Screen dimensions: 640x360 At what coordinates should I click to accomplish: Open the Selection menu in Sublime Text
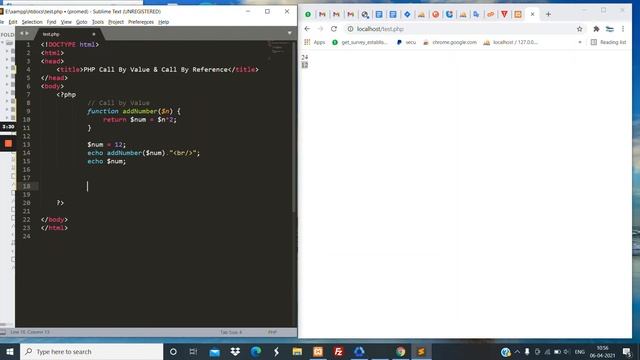(x=32, y=22)
